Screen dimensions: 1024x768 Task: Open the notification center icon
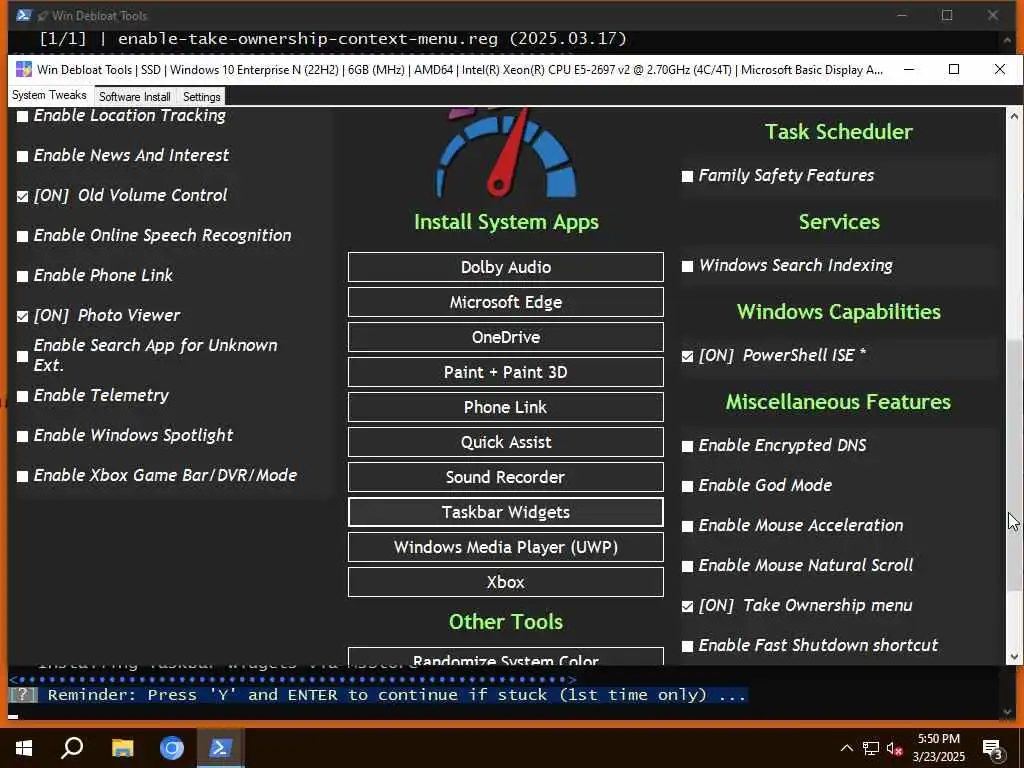coord(993,750)
